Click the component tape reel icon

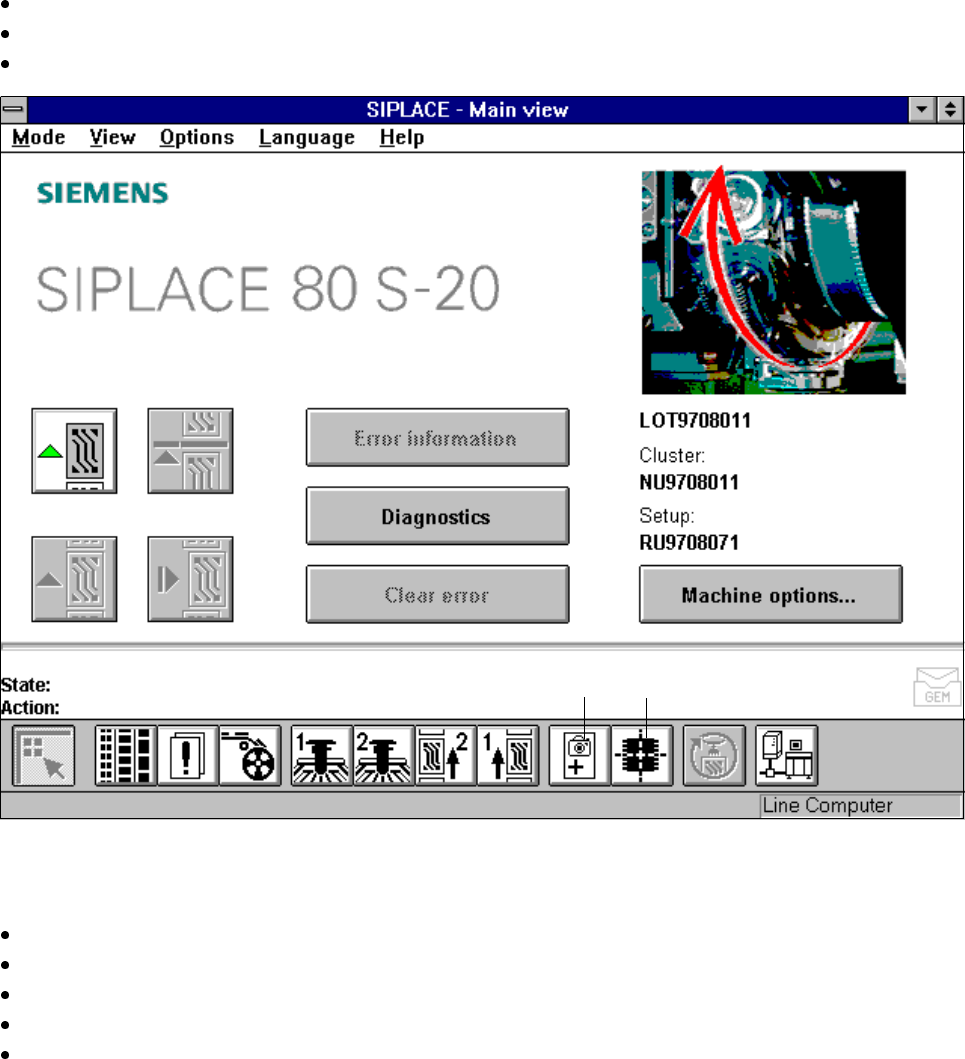(x=250, y=756)
